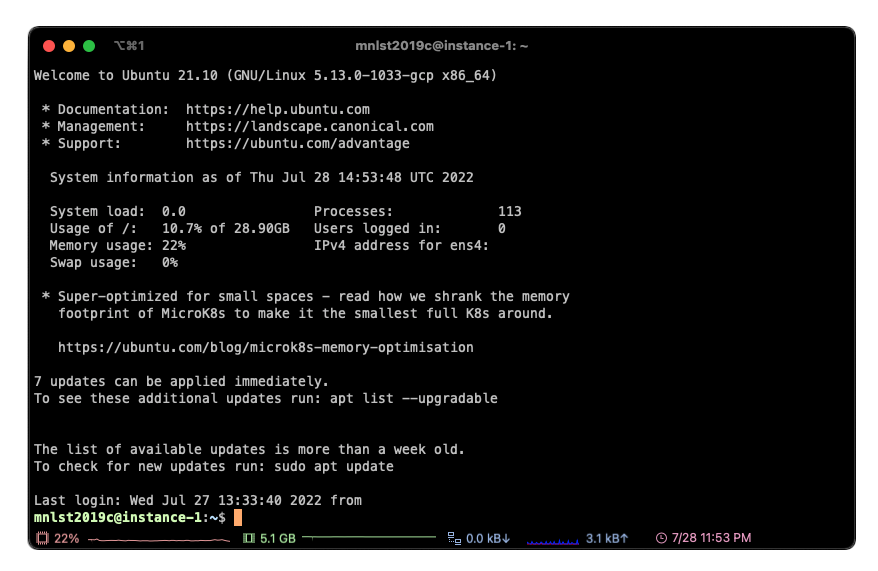Click the 22% CPU usage value
The width and height of the screenshot is (878, 571).
67,539
